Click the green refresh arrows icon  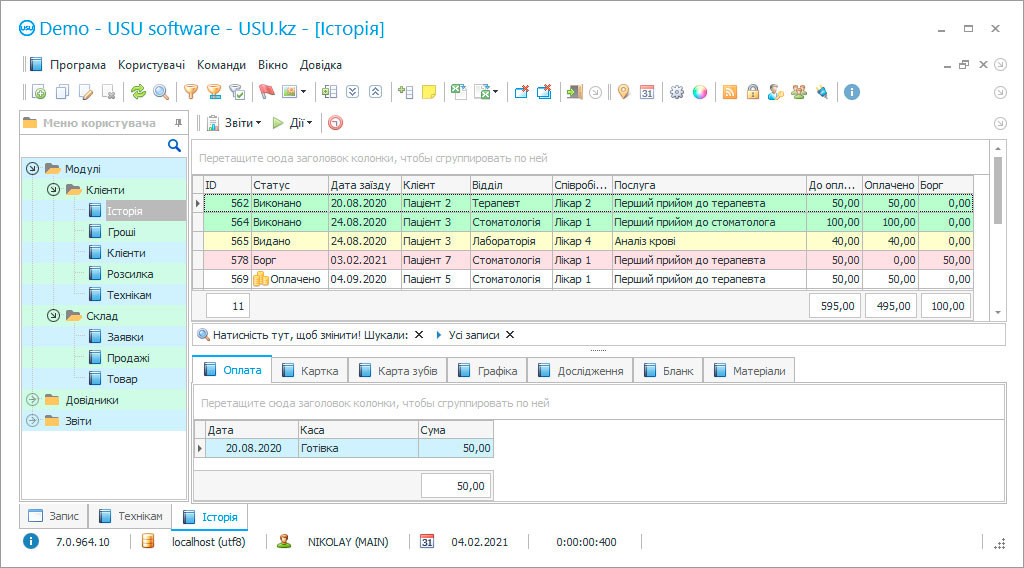click(138, 92)
